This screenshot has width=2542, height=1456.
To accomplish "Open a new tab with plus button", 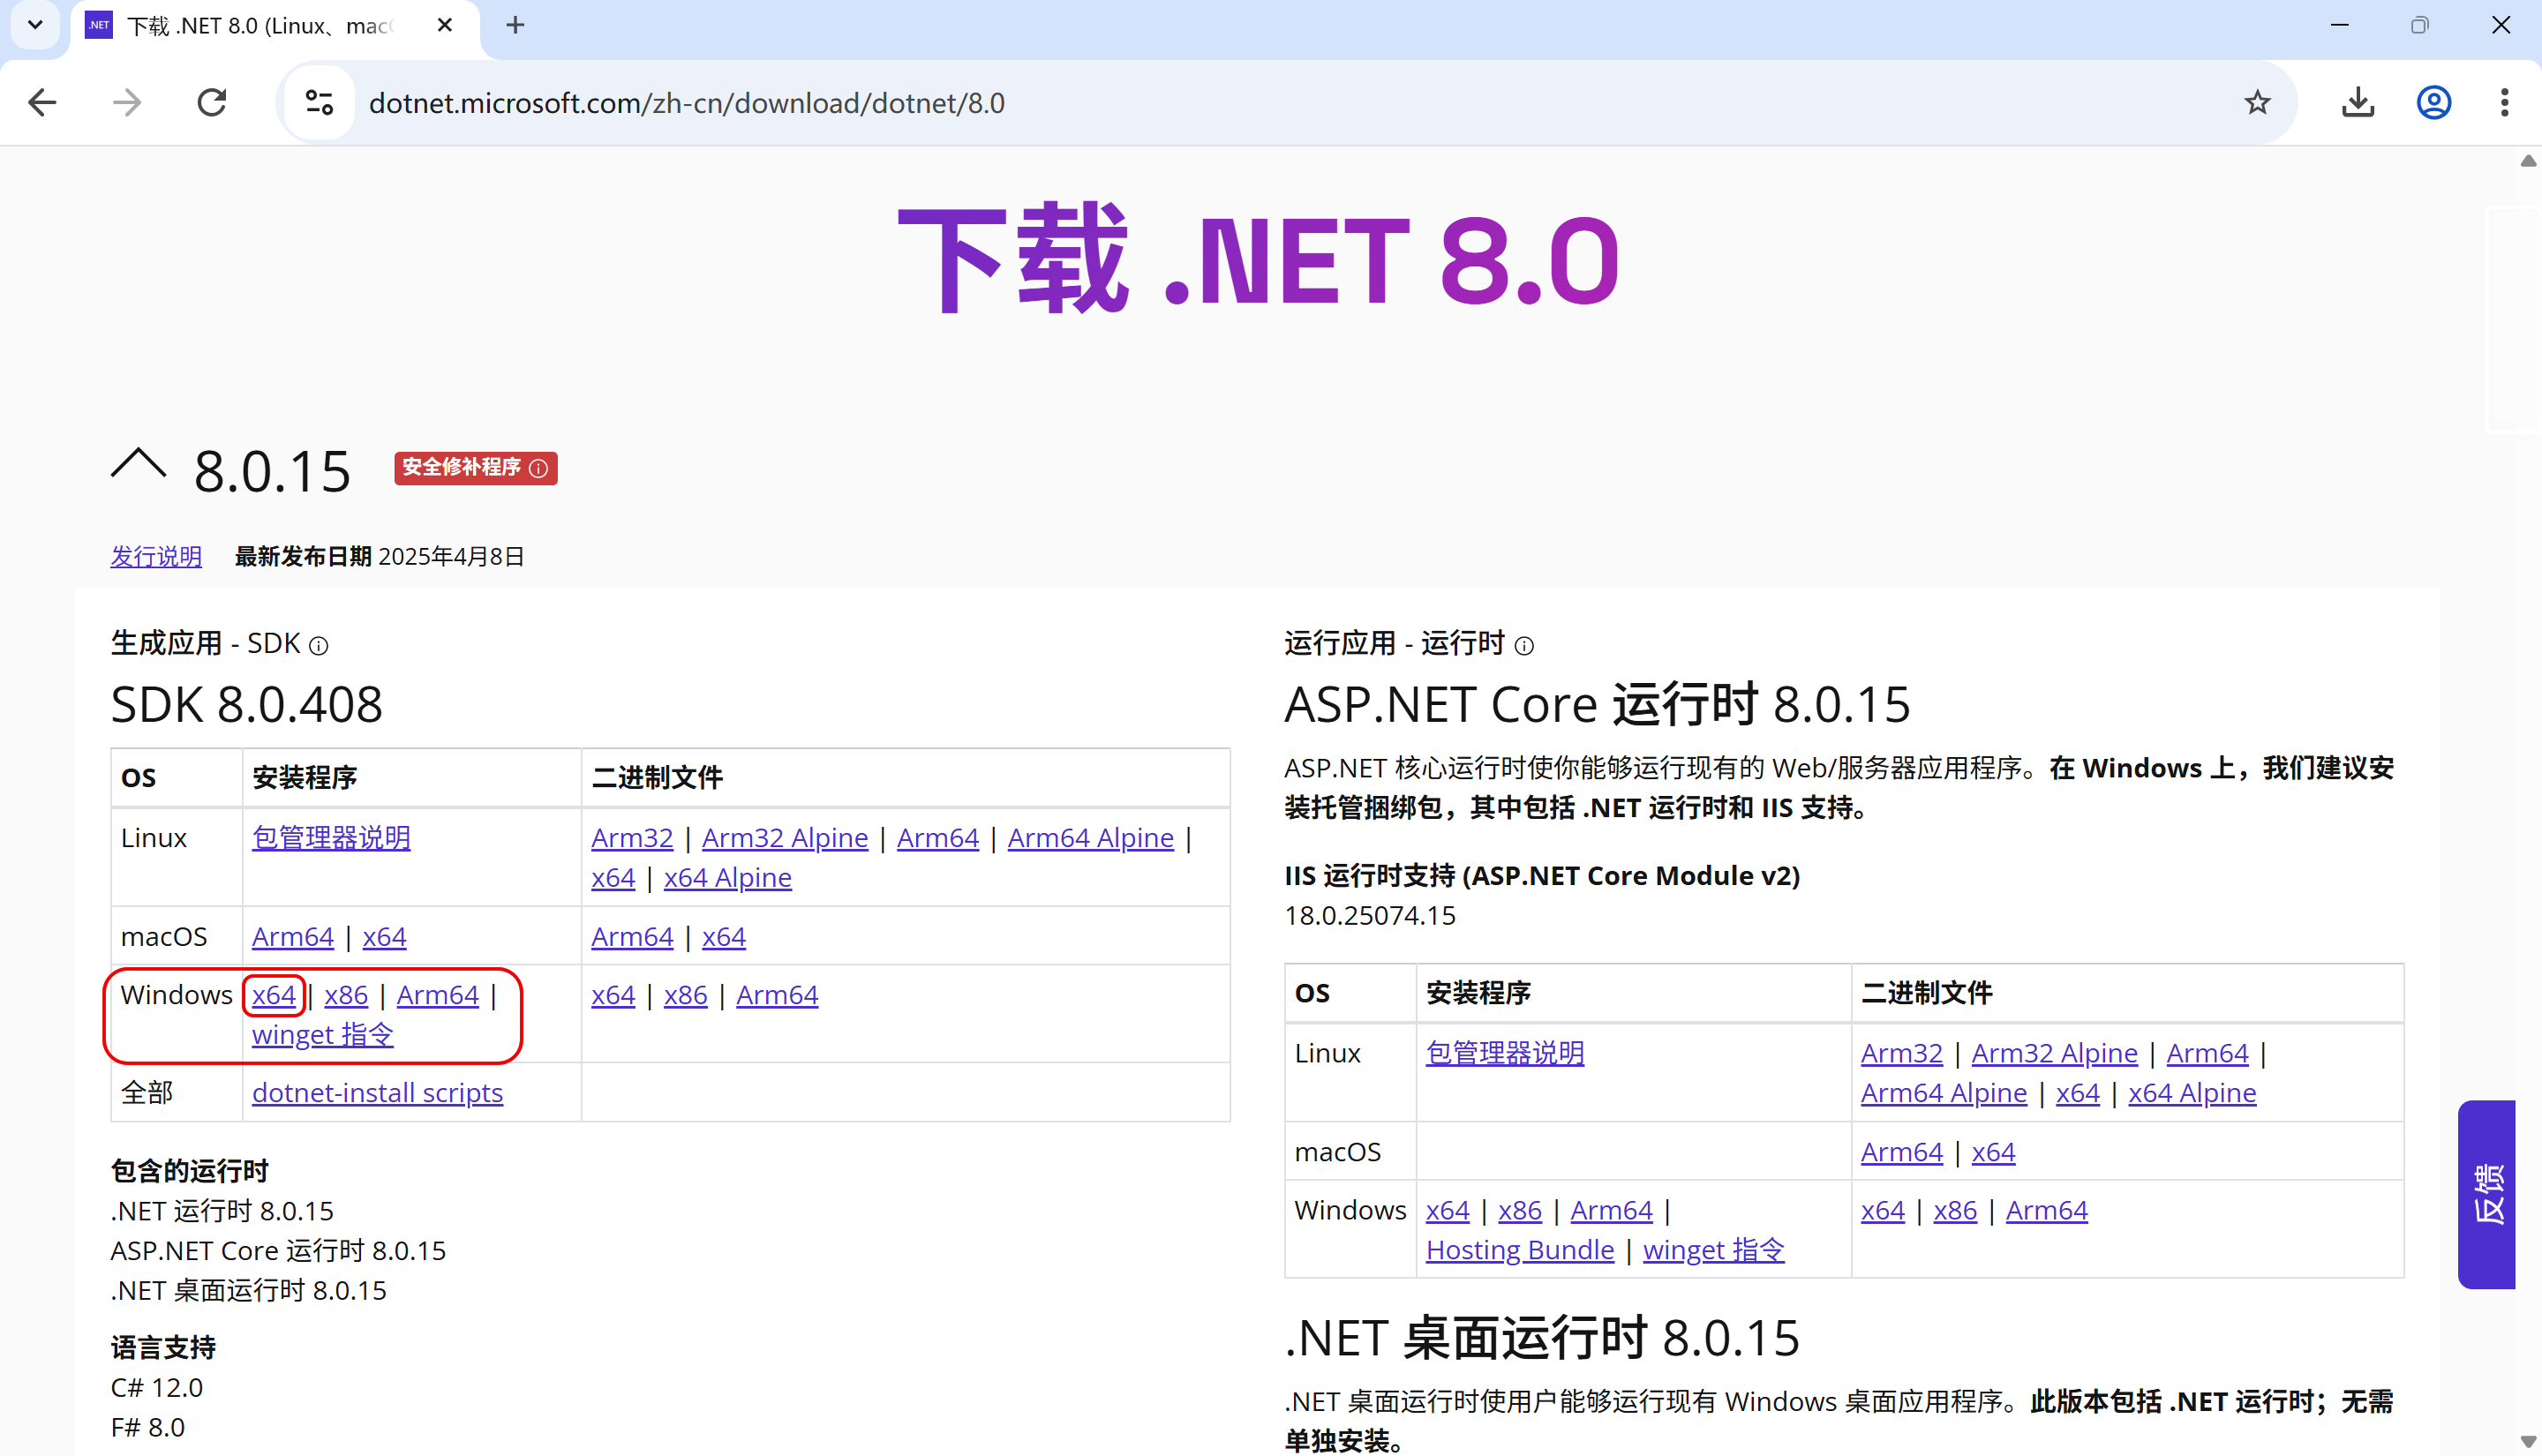I will pos(515,25).
